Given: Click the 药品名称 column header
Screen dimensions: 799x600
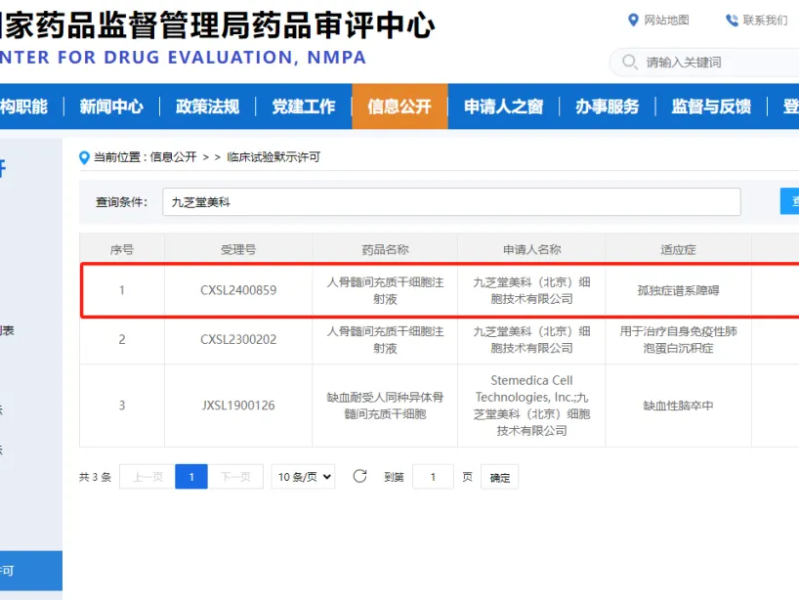Looking at the screenshot, I should 385,250.
